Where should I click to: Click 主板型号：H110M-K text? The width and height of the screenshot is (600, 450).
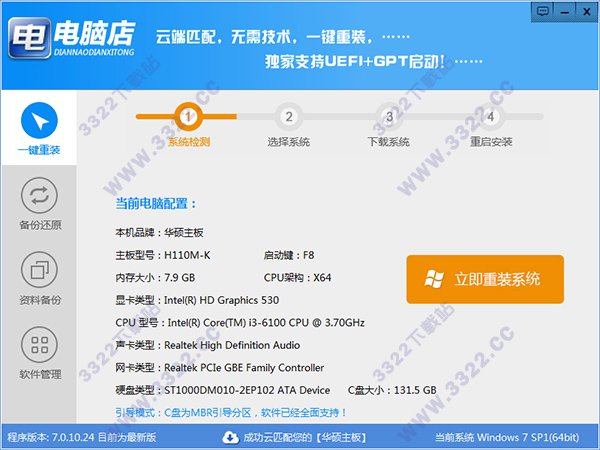163,255
